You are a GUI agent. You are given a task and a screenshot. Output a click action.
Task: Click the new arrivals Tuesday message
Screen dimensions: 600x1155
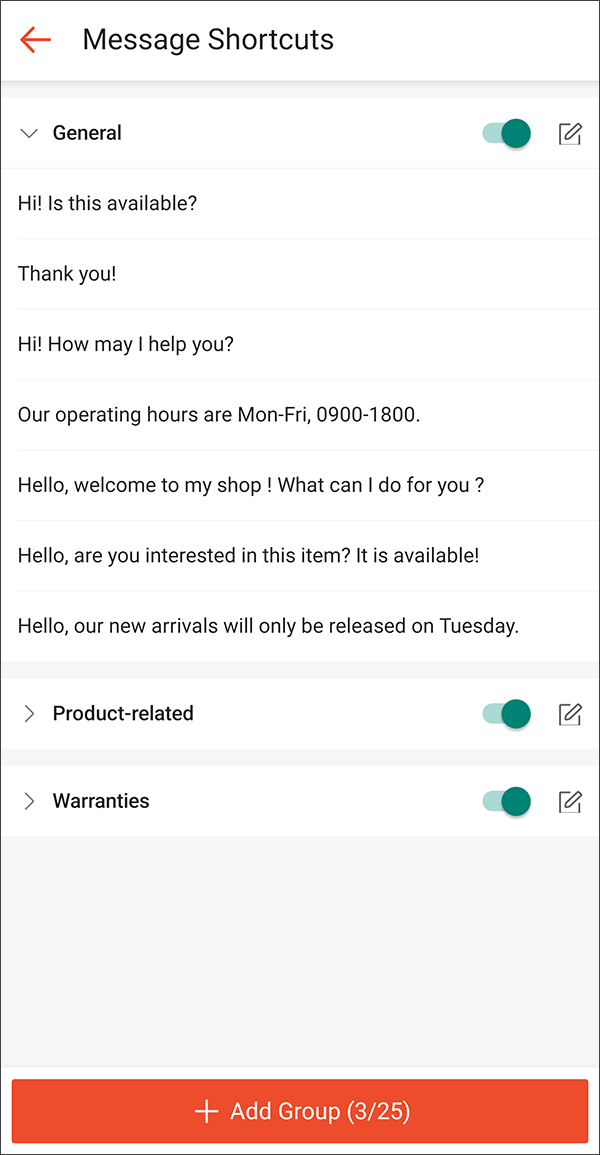click(x=267, y=625)
